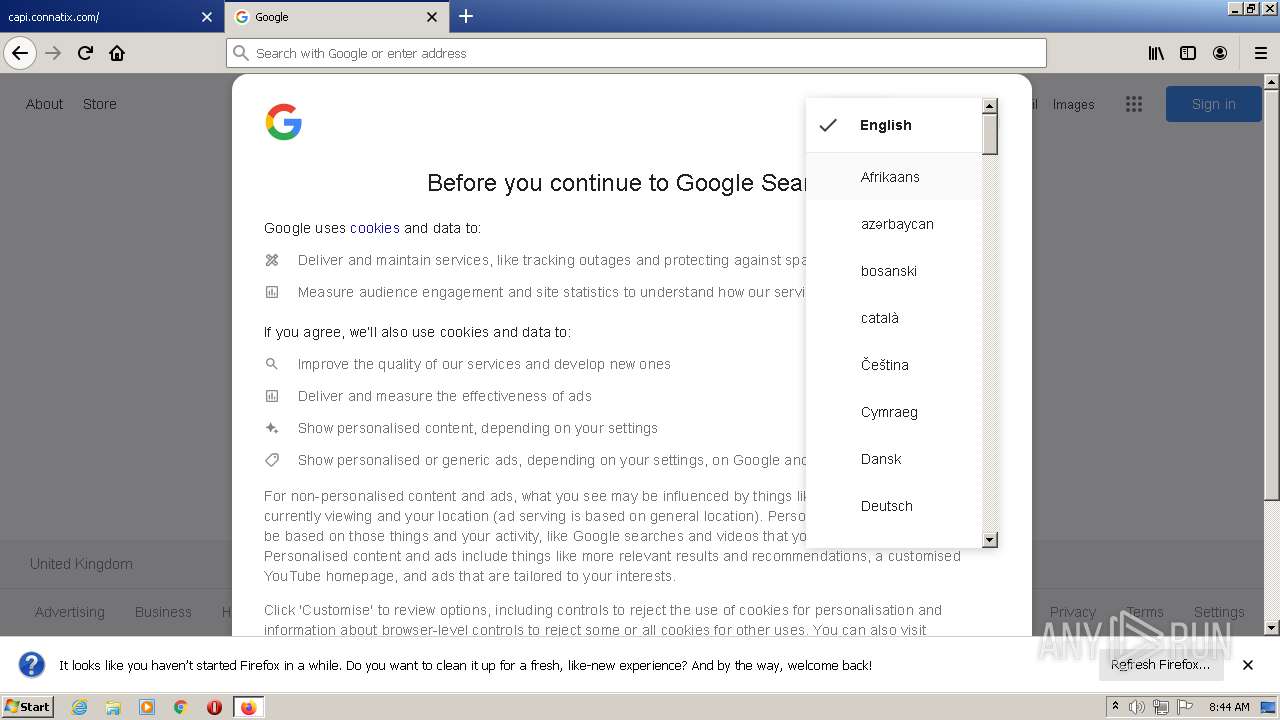Click the language list scrollbar thumb
1280x720 pixels.
(990, 134)
